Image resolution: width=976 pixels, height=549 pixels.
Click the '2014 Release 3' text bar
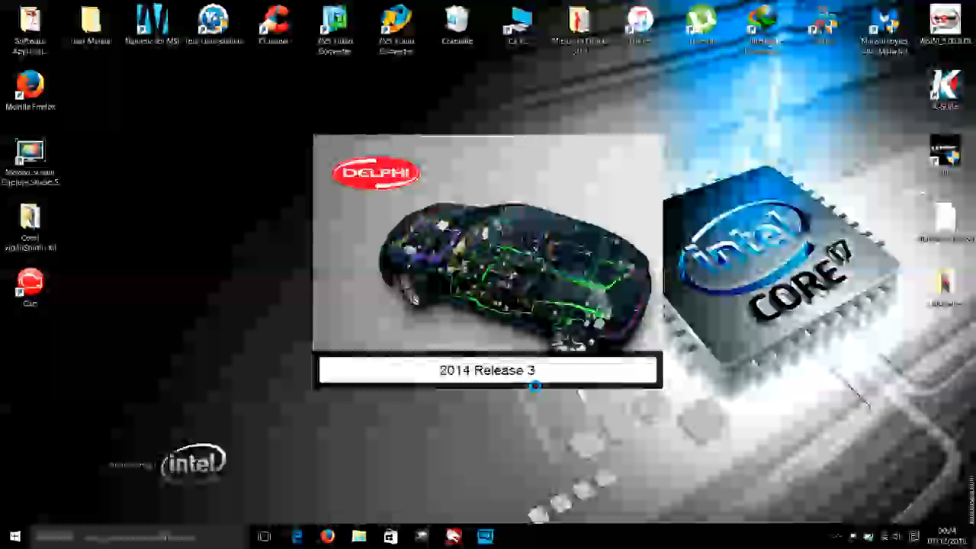487,370
